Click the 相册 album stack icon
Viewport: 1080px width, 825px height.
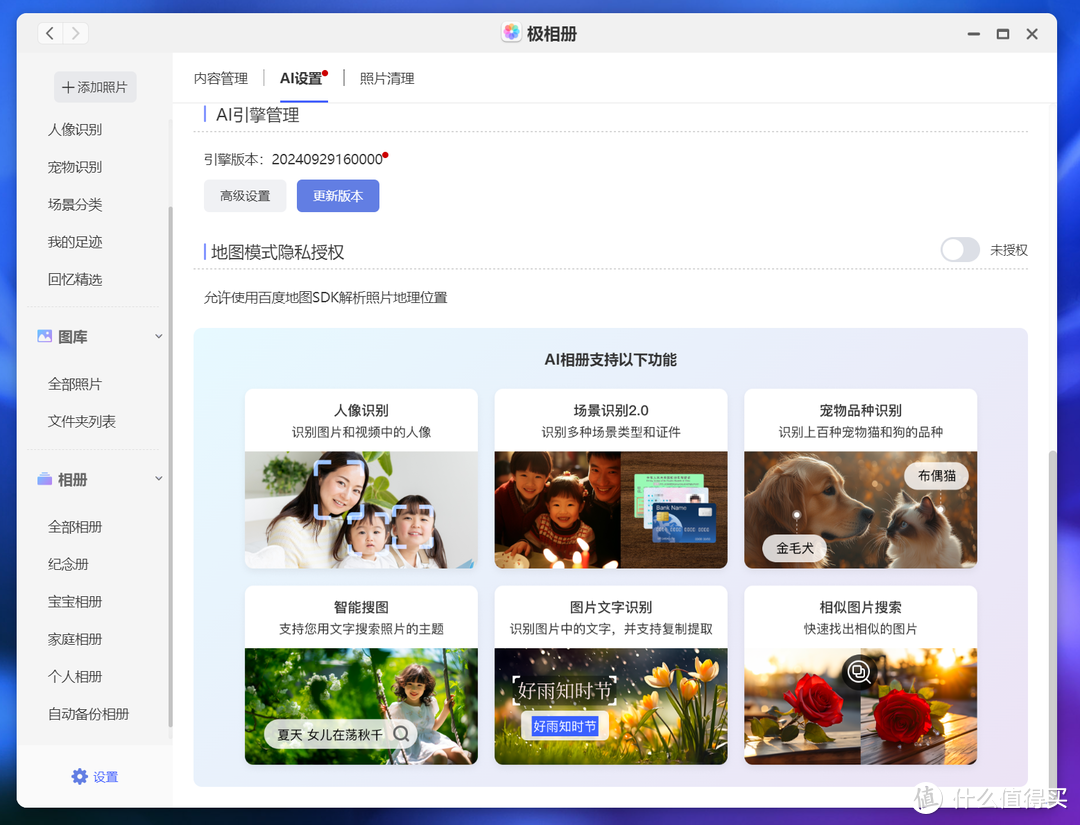pyautogui.click(x=44, y=480)
